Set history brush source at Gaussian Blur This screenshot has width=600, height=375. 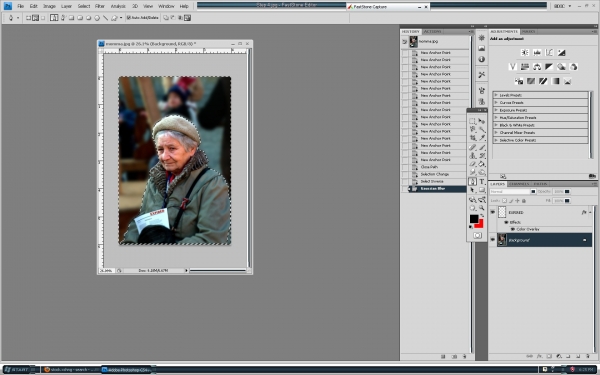[x=405, y=189]
